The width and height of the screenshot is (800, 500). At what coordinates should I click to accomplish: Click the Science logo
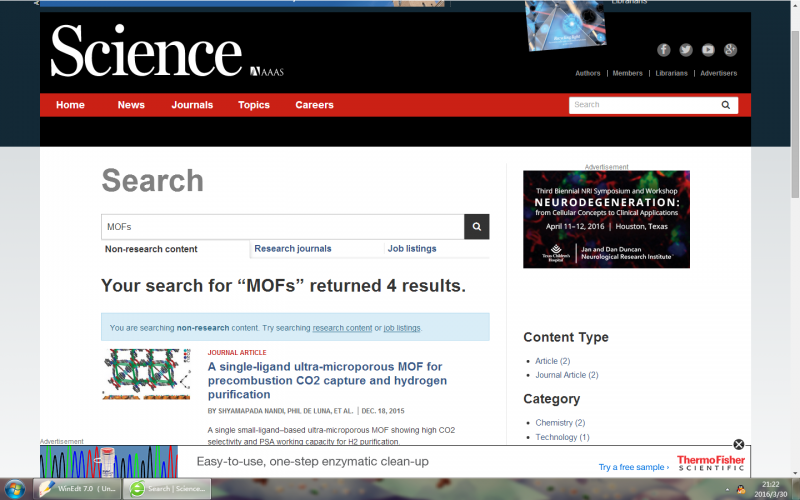[146, 51]
